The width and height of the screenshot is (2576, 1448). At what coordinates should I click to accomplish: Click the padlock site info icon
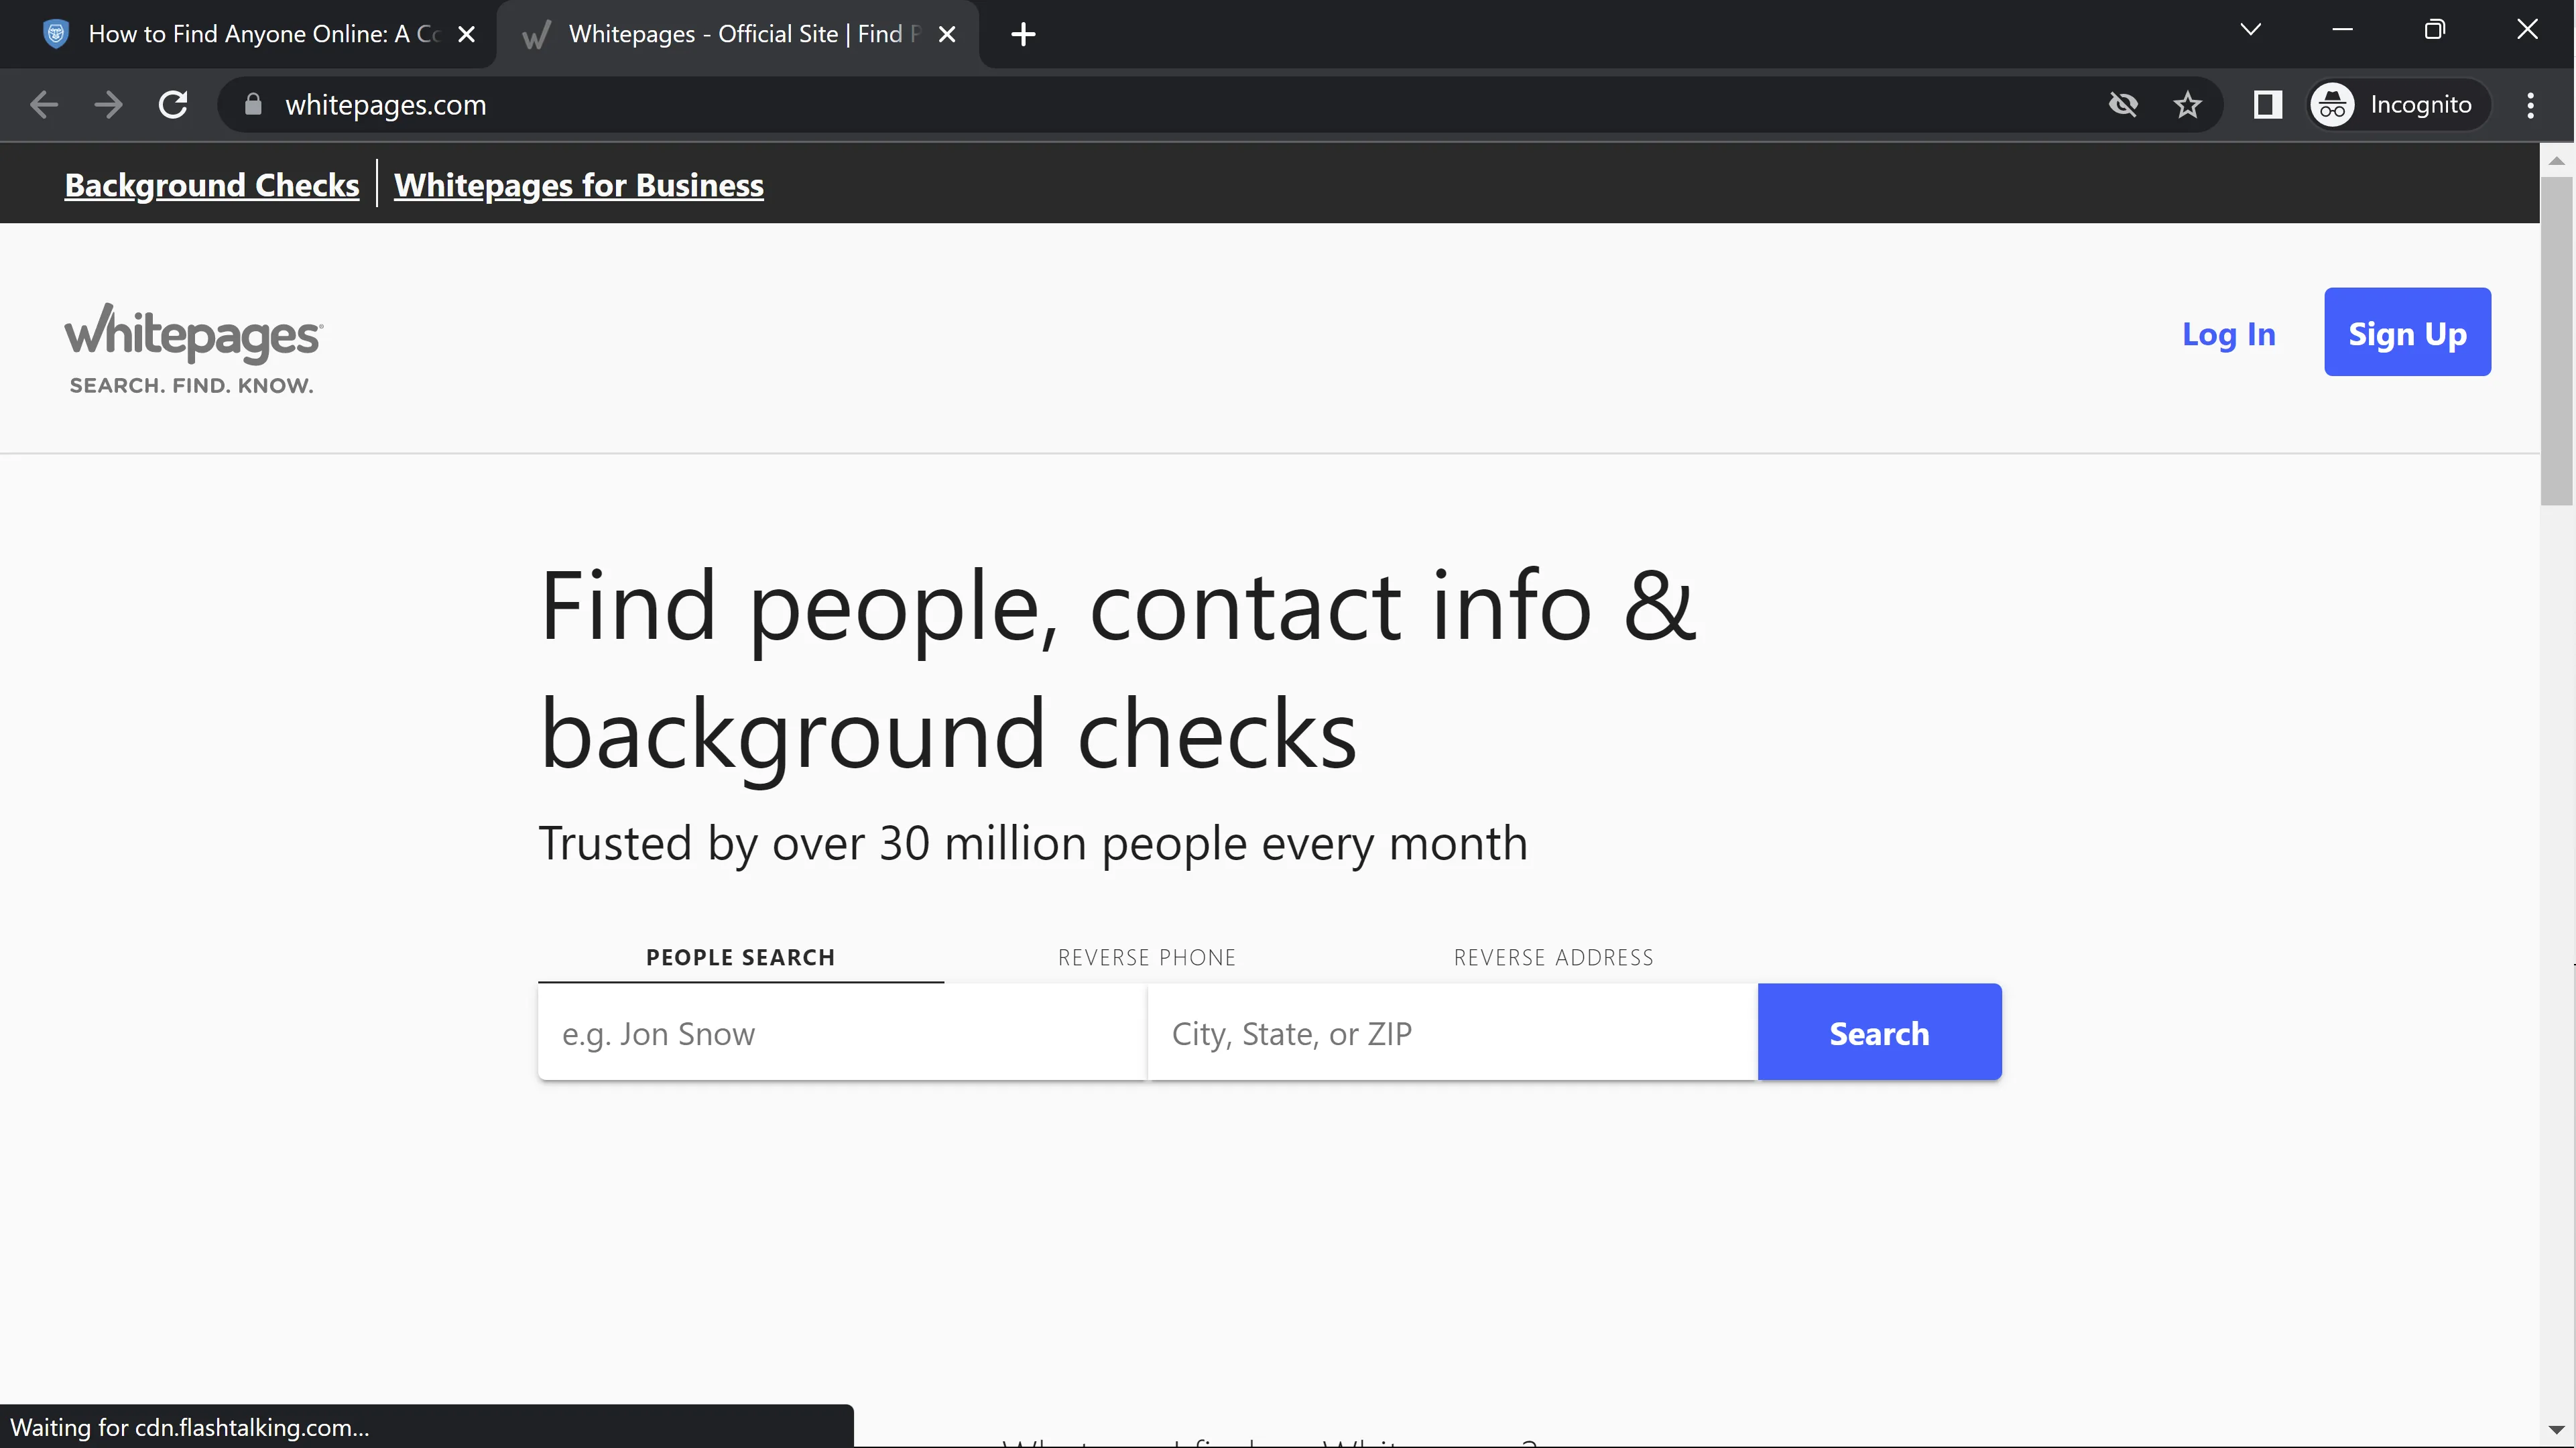tap(253, 105)
